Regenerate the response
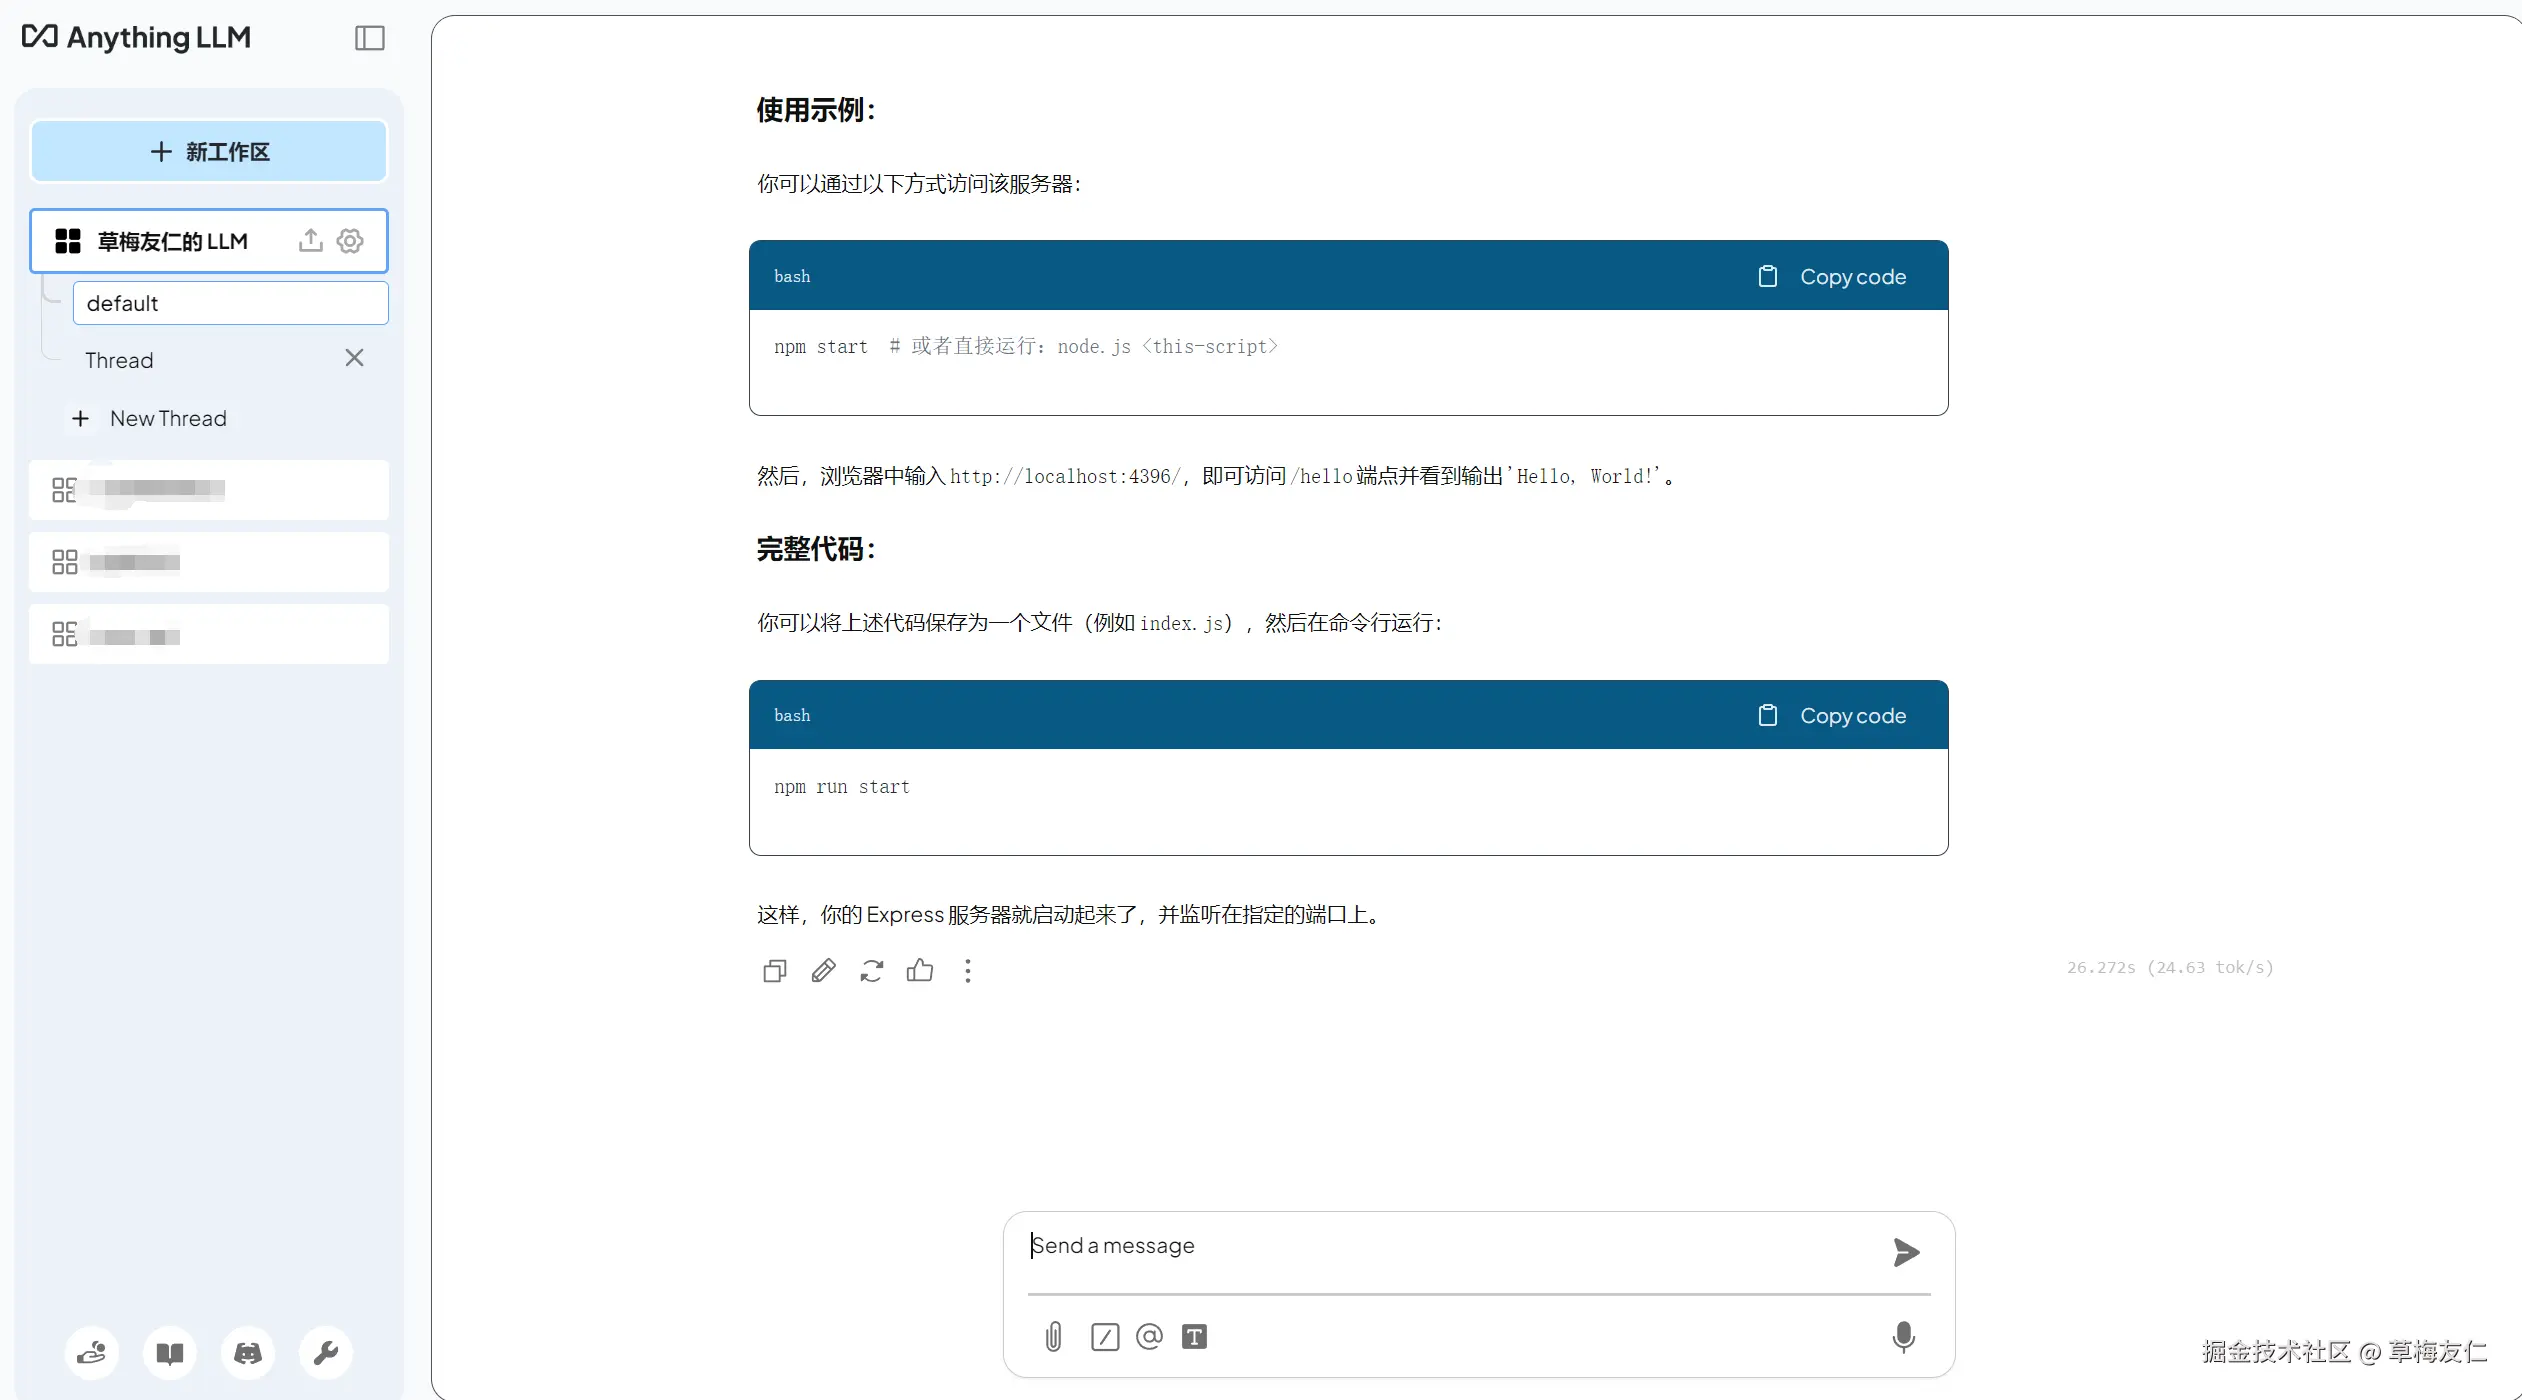Screen dimensions: 2522x1400 click(872, 971)
